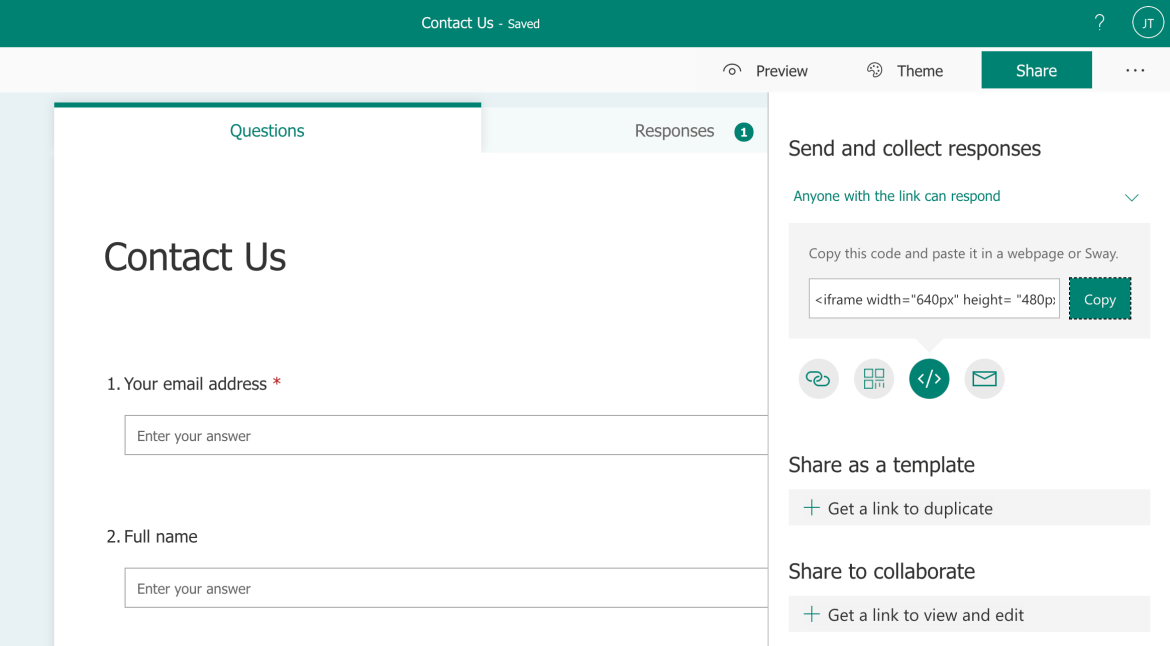The height and width of the screenshot is (646, 1170).
Task: Click the Preview eye icon
Action: pyautogui.click(x=733, y=70)
